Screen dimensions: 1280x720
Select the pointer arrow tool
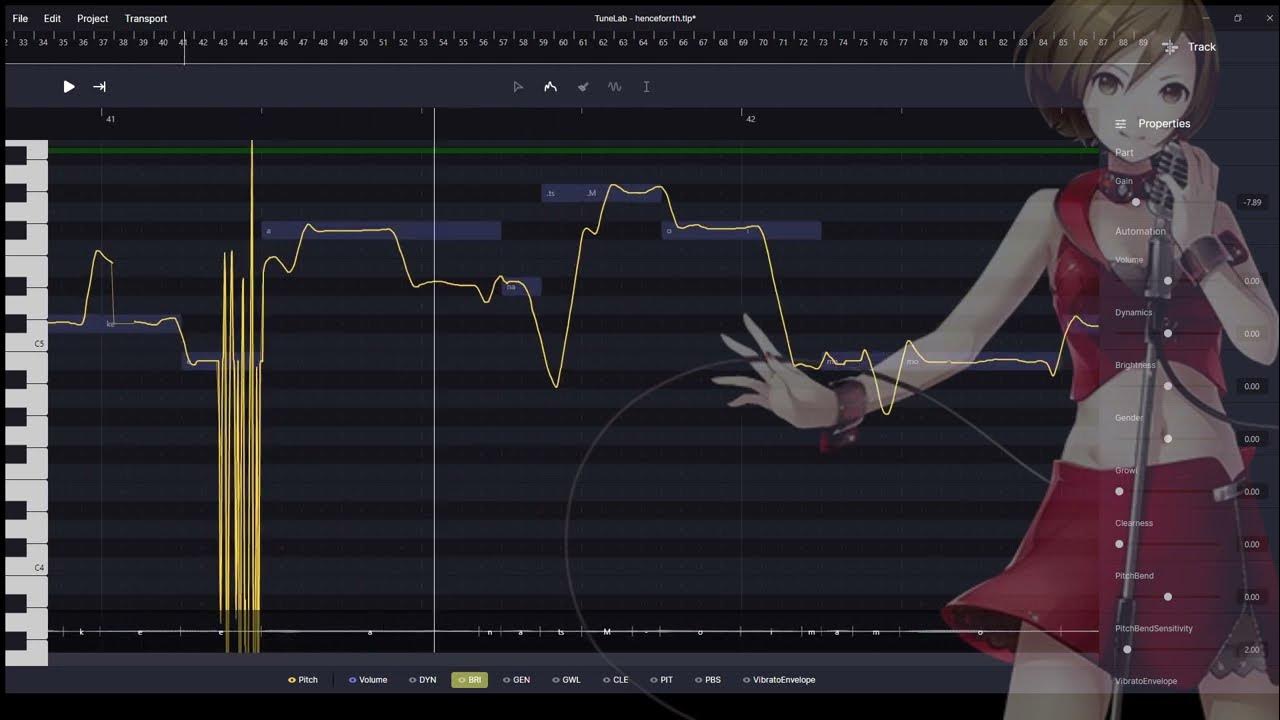pos(518,87)
